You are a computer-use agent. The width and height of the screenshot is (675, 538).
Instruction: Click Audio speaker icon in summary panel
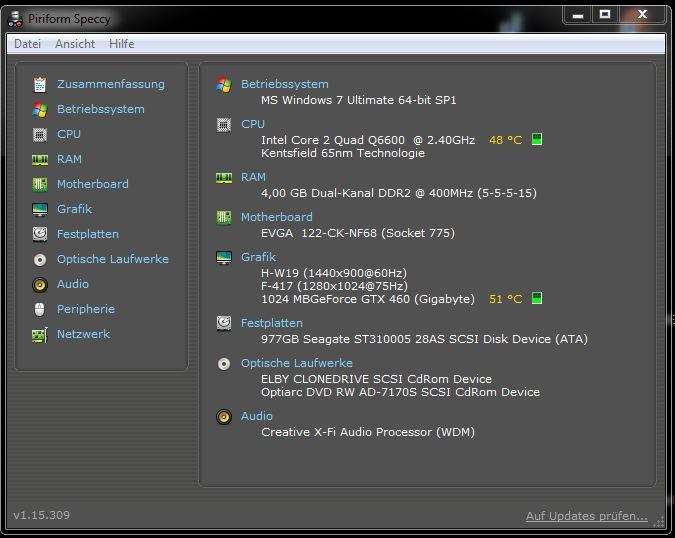[x=224, y=417]
